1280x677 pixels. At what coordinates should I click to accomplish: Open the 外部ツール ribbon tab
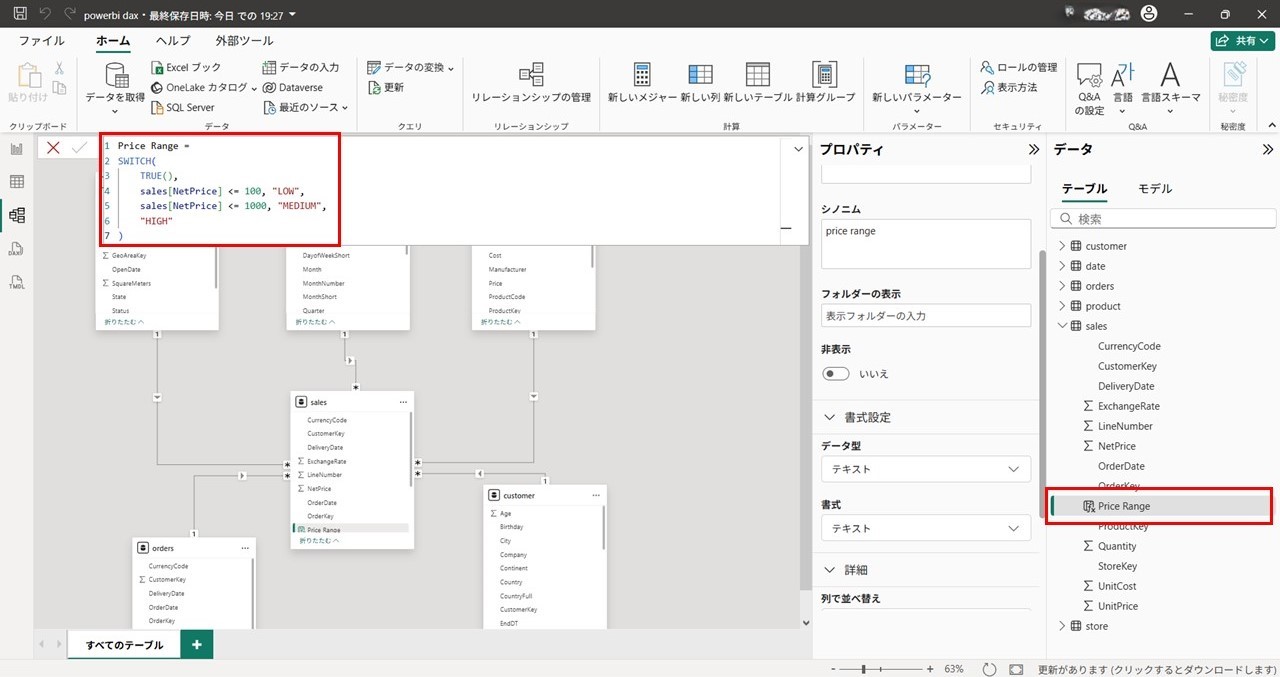244,41
